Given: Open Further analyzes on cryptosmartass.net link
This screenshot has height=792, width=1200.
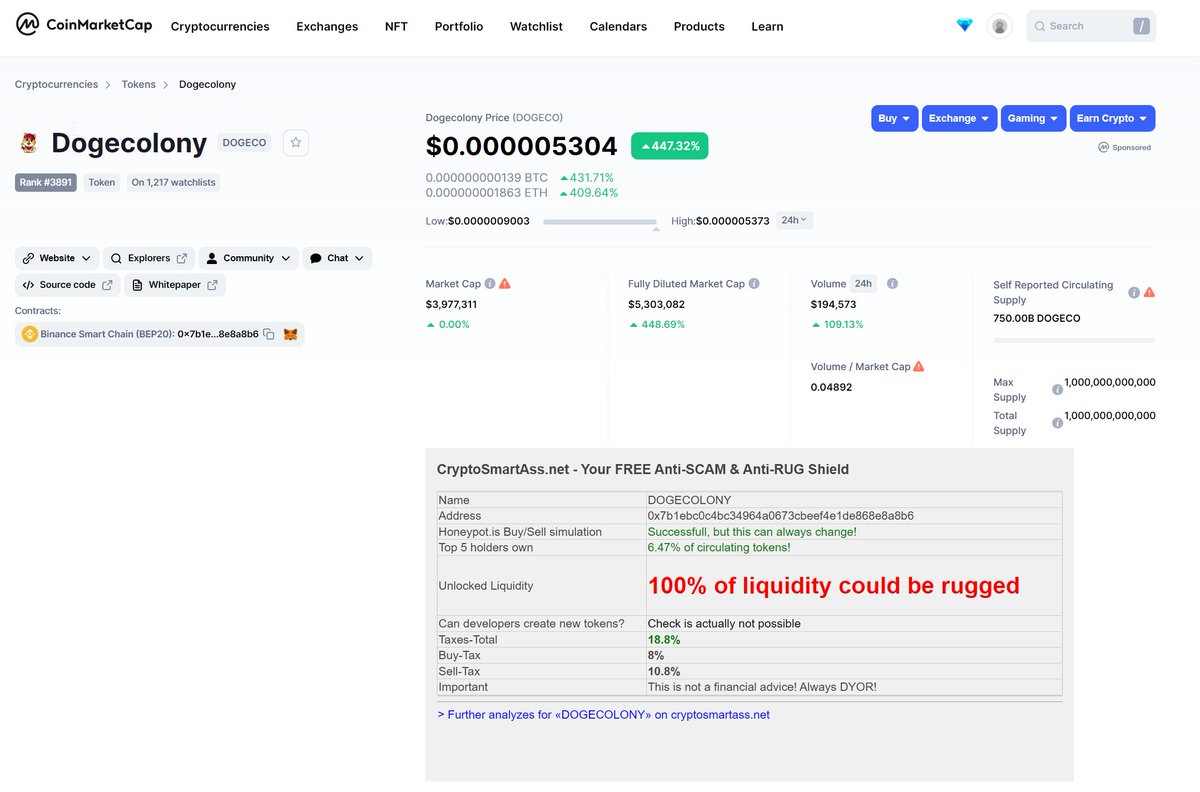Looking at the screenshot, I should [x=604, y=715].
